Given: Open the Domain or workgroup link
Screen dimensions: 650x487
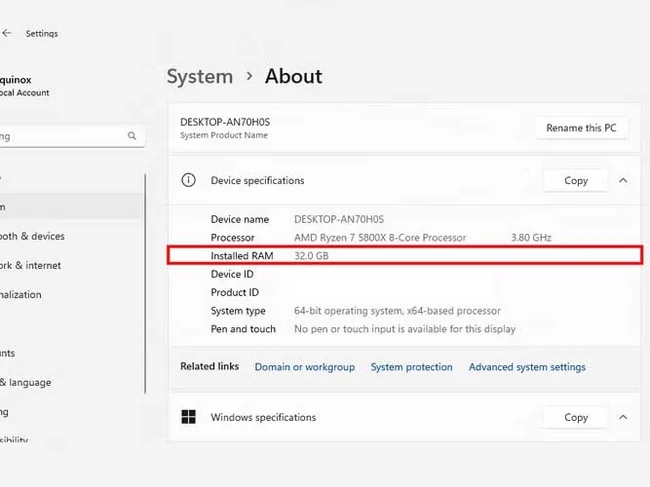Looking at the screenshot, I should [304, 367].
